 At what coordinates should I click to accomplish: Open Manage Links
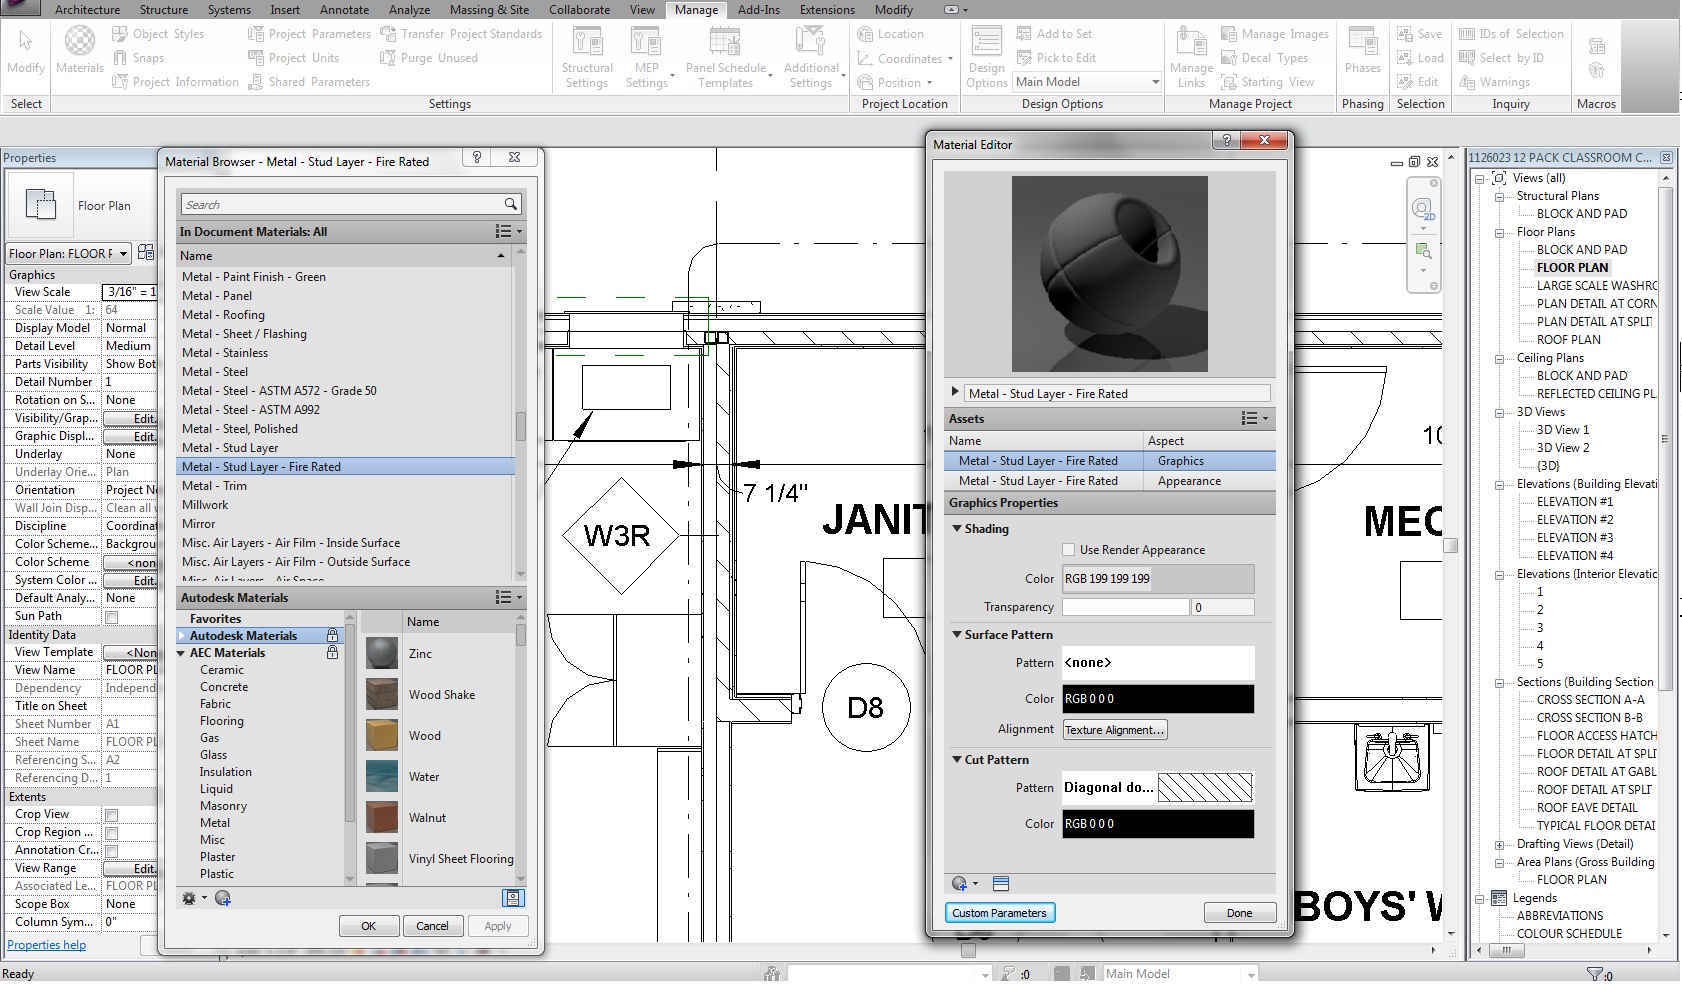point(1191,58)
